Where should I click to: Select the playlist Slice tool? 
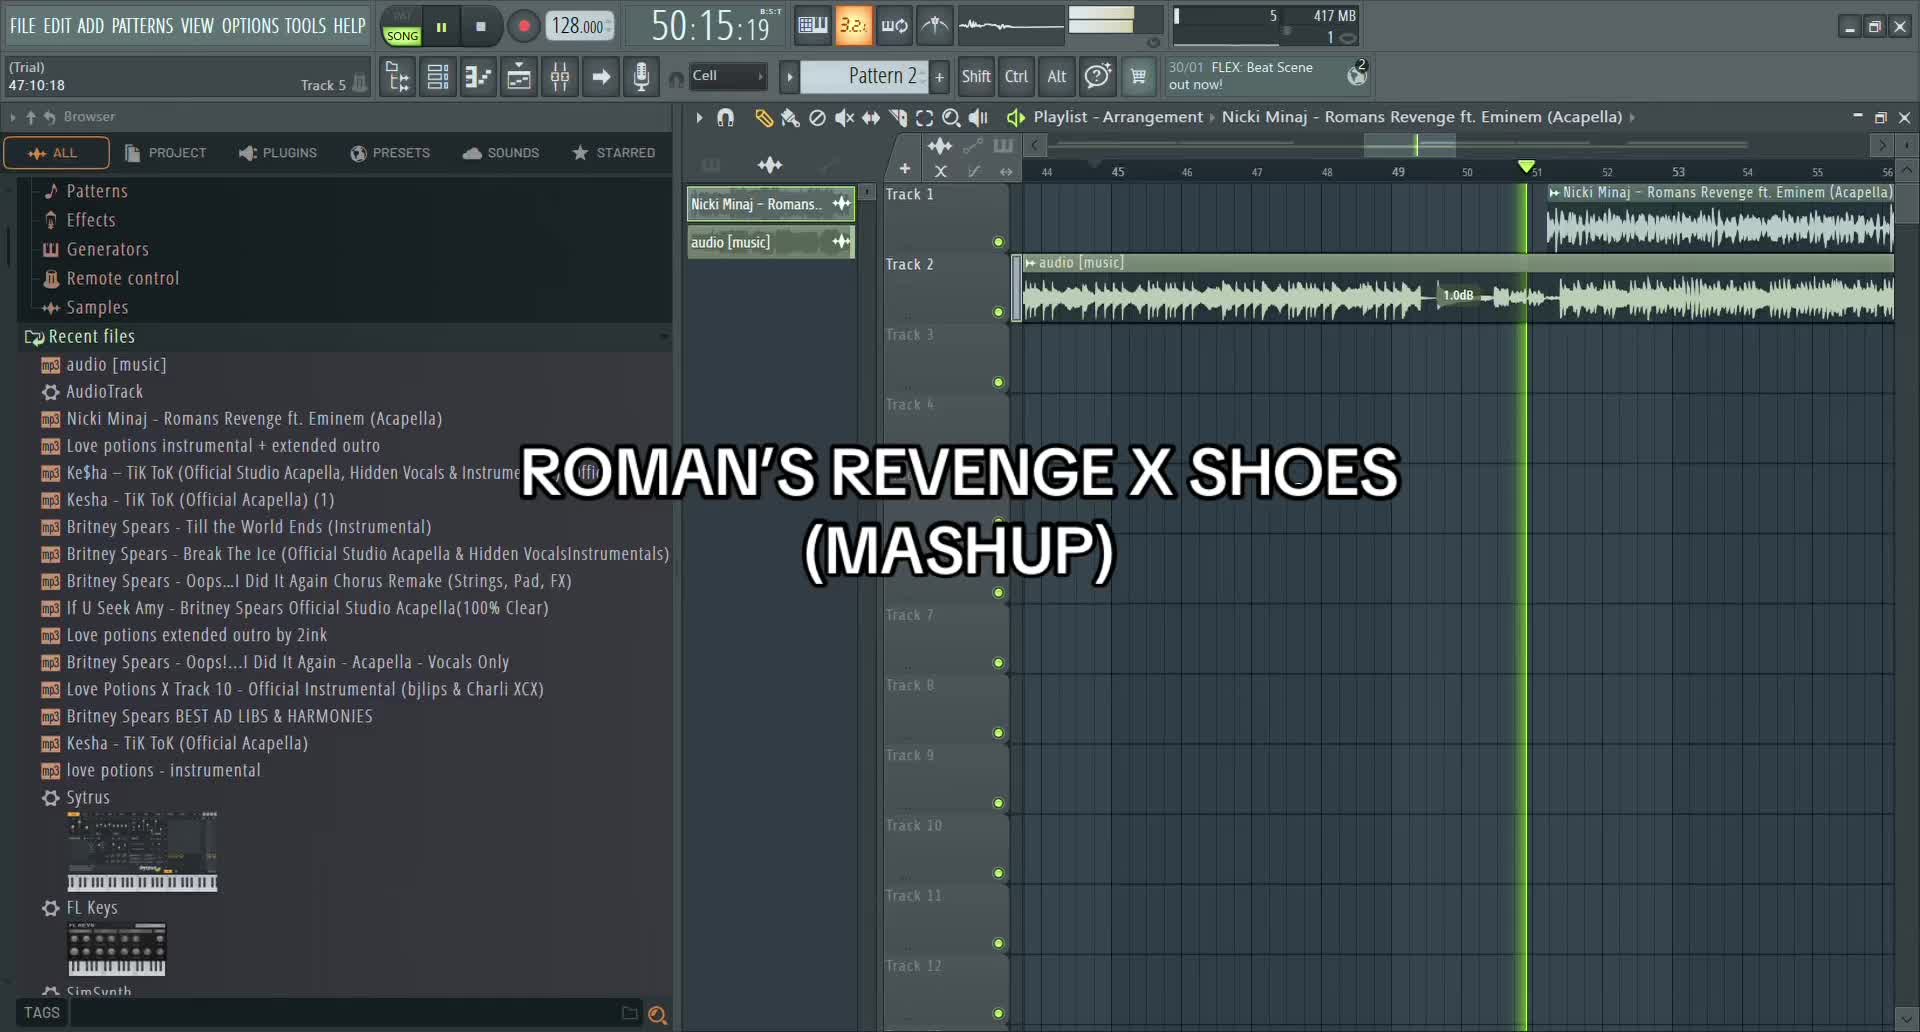(x=898, y=118)
